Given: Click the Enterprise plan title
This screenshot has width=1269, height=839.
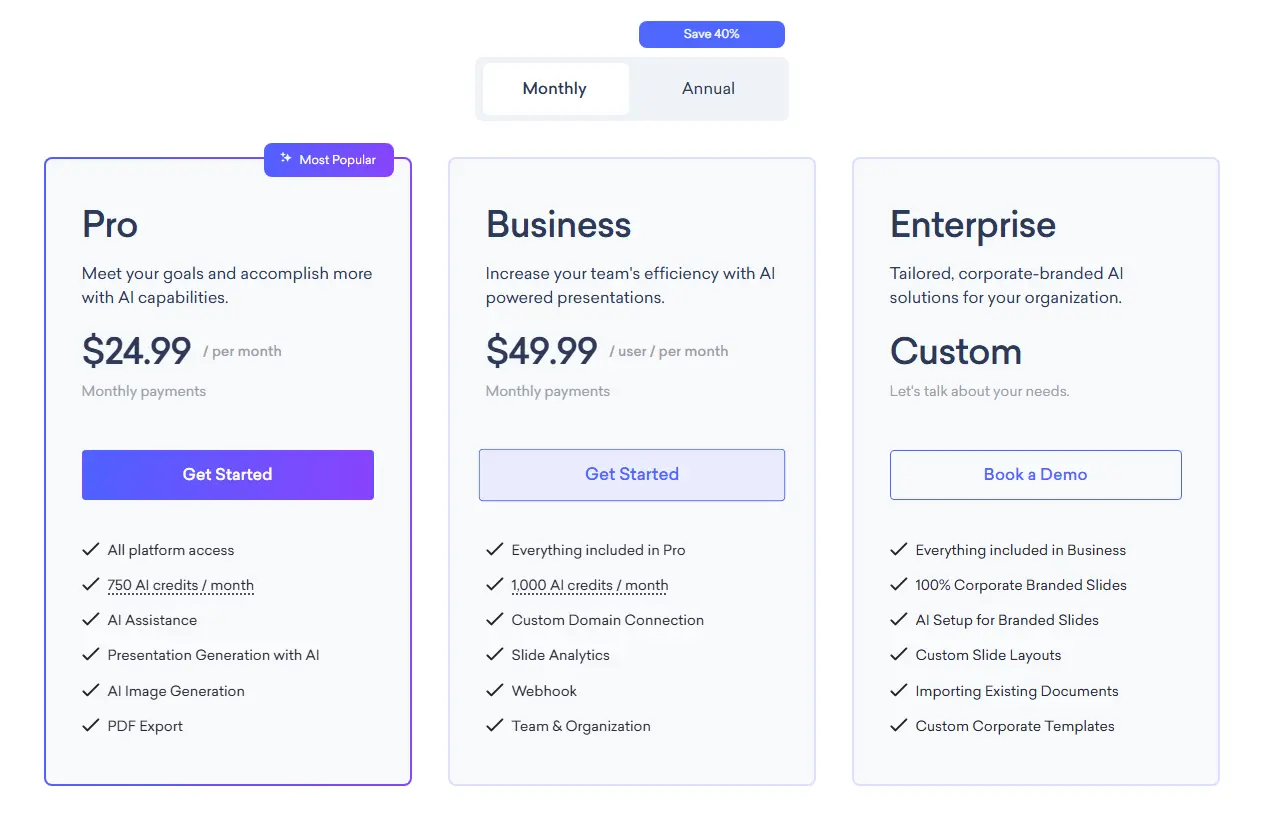Looking at the screenshot, I should coord(973,224).
